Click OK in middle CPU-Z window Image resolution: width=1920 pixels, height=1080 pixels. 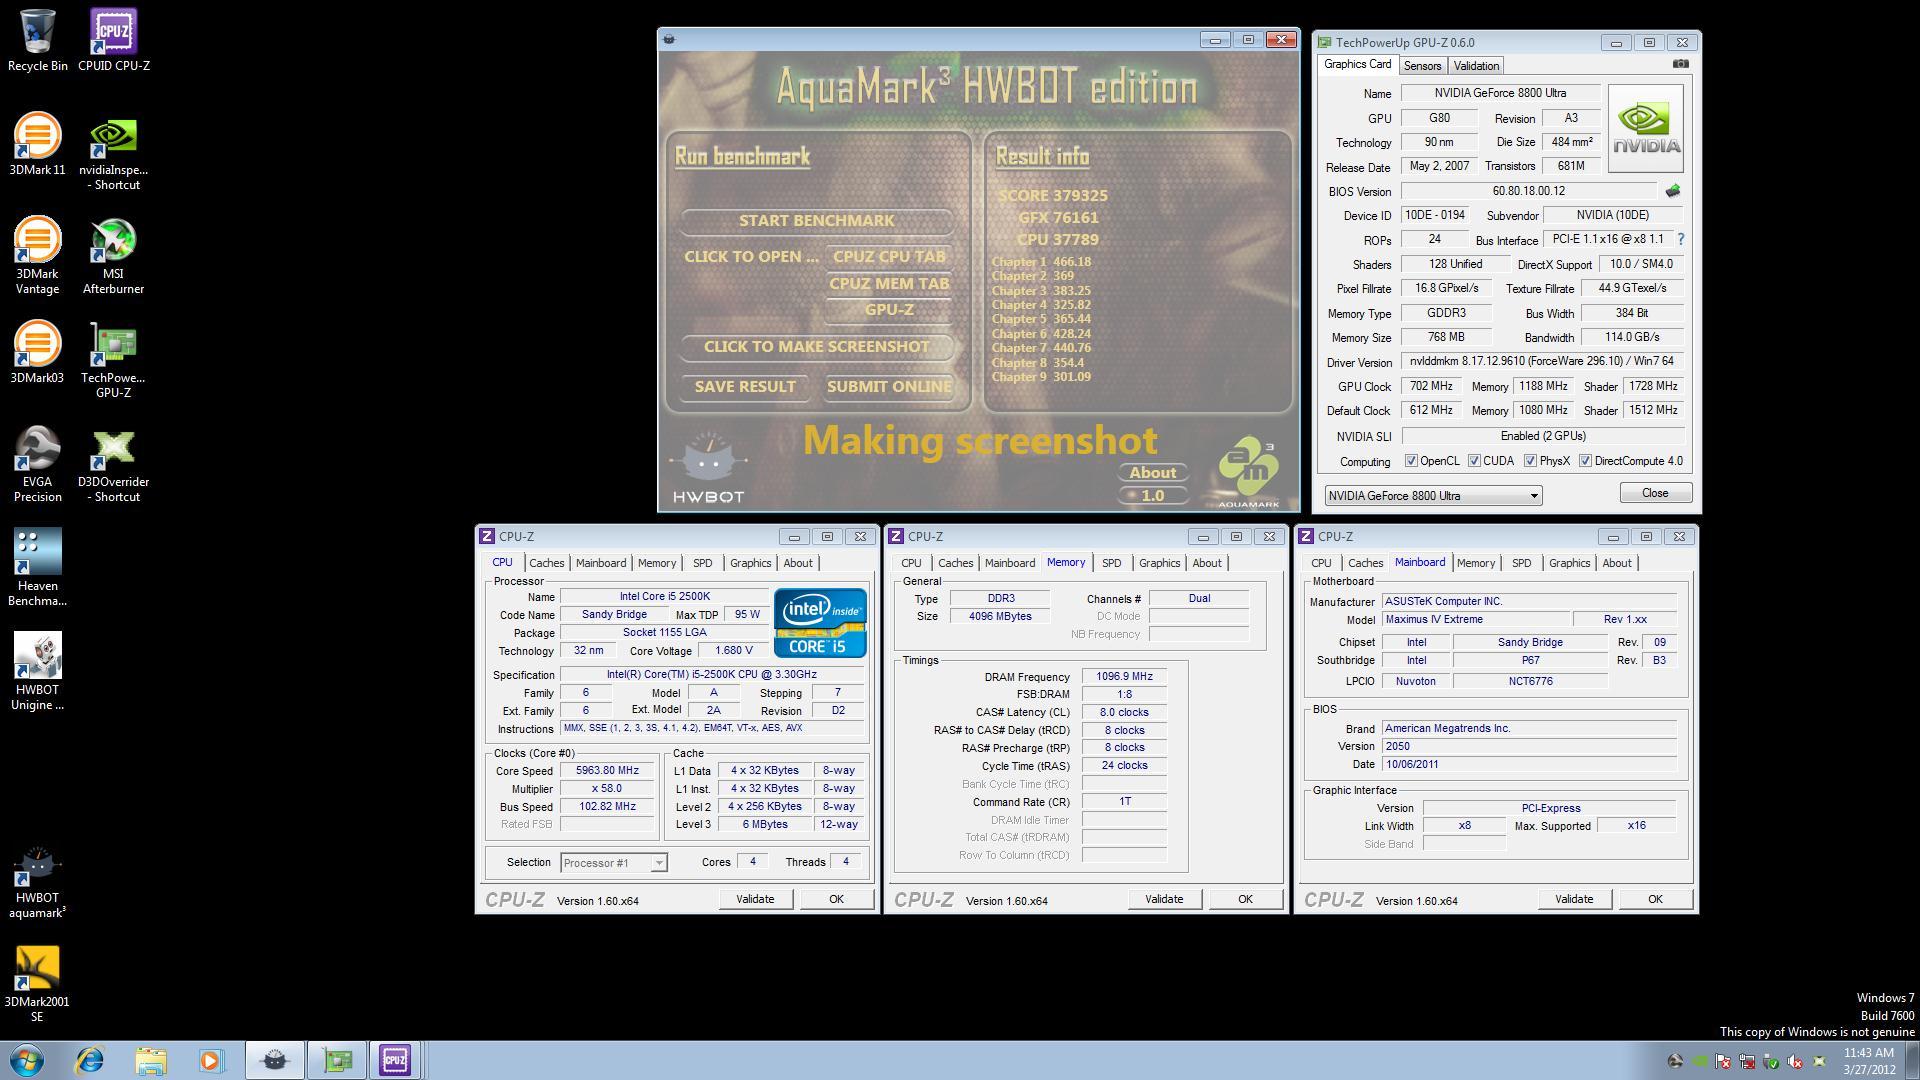pos(1245,899)
